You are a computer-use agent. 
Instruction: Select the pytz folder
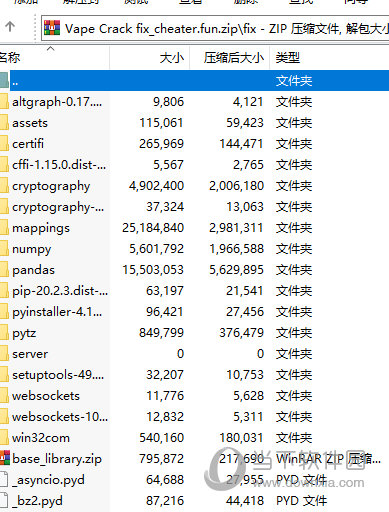click(24, 333)
